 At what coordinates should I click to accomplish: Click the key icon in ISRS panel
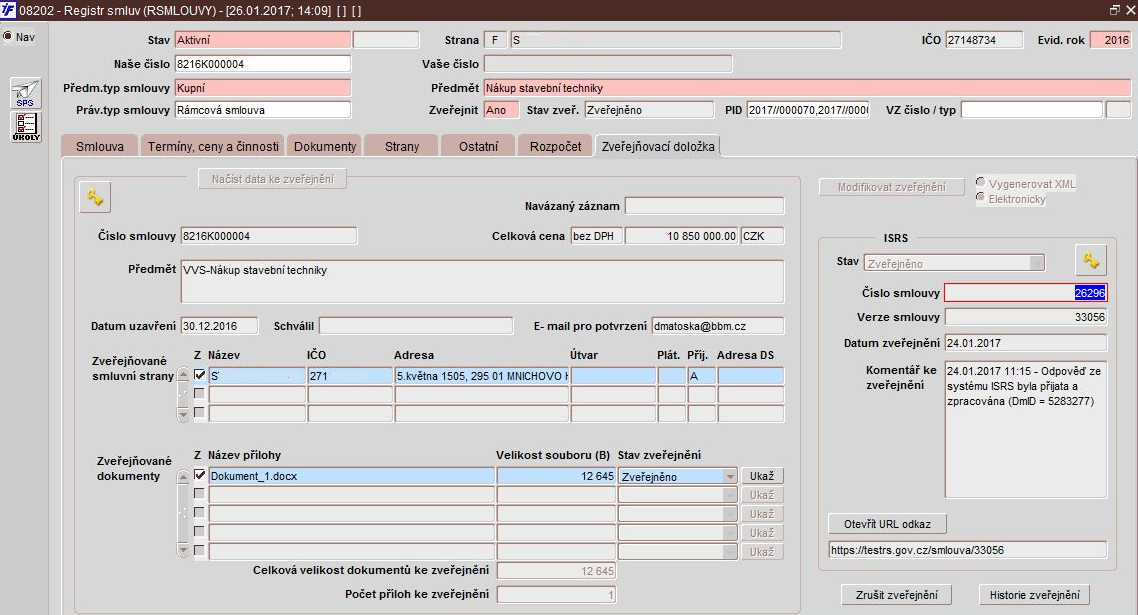tap(1091, 260)
